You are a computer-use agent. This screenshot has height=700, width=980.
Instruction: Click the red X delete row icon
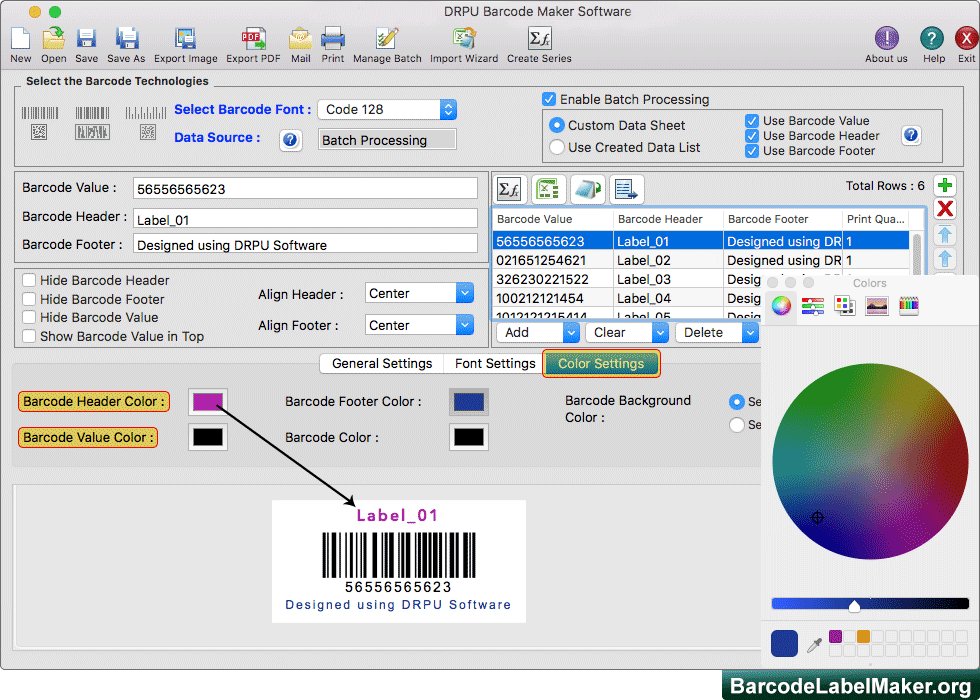point(944,209)
